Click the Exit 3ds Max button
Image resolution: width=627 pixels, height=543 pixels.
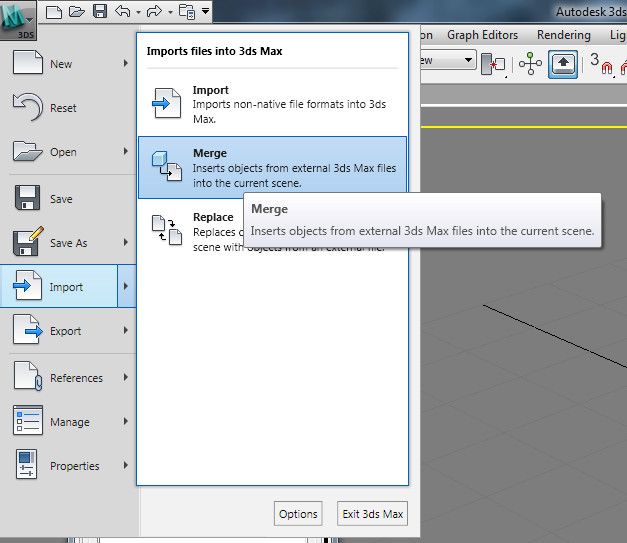[372, 514]
